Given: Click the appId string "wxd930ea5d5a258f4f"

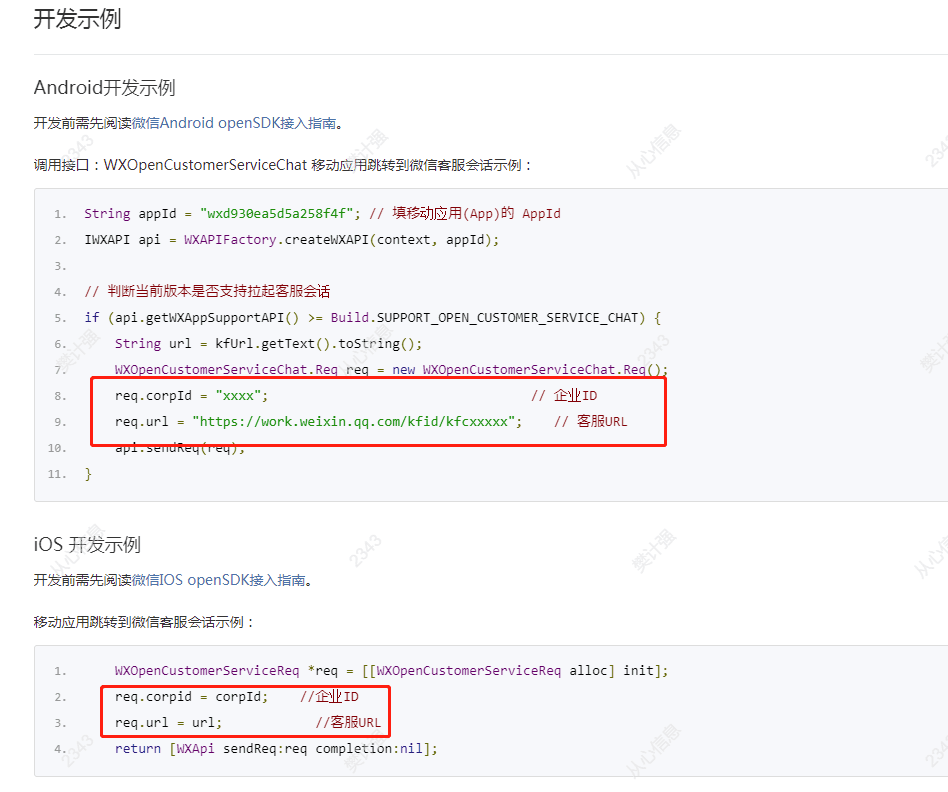Looking at the screenshot, I should point(276,214).
